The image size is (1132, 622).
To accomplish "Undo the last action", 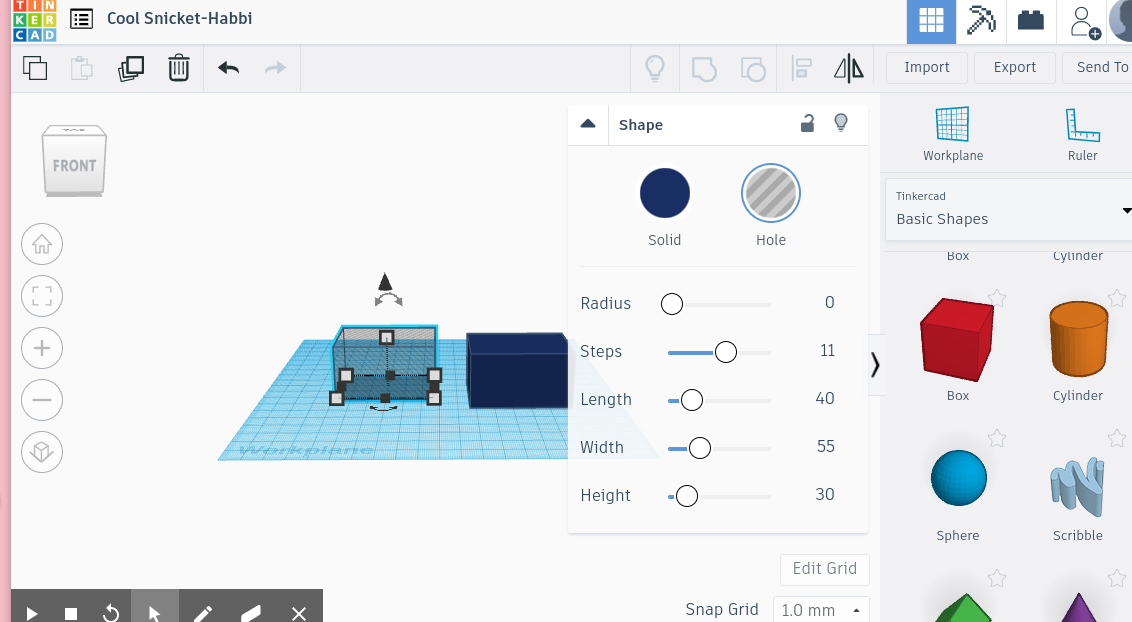I will tap(228, 68).
